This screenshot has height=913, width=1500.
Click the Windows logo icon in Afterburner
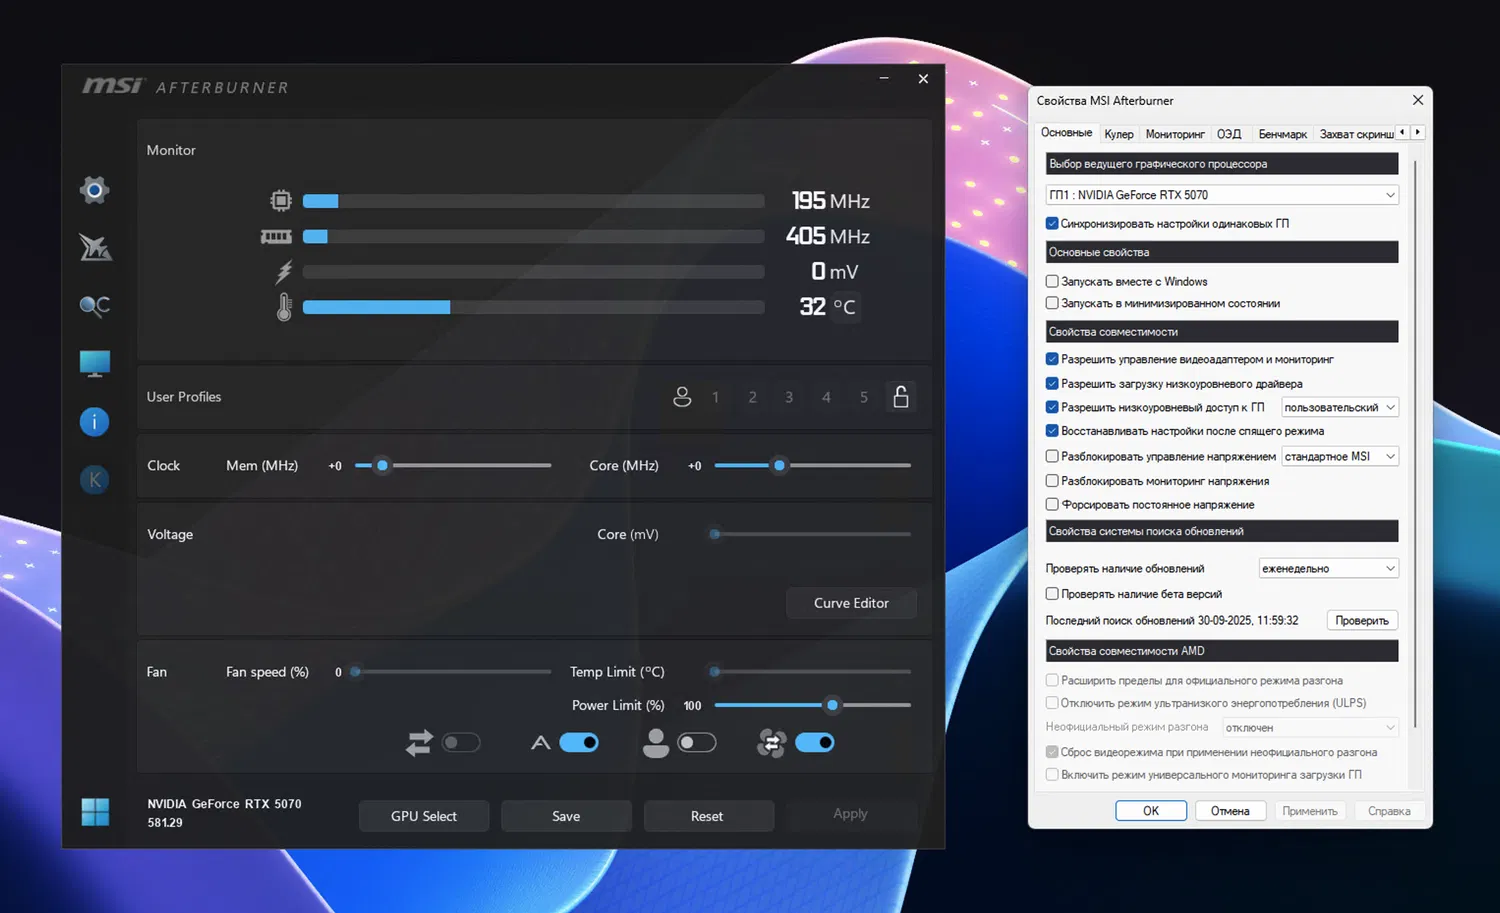(x=95, y=812)
